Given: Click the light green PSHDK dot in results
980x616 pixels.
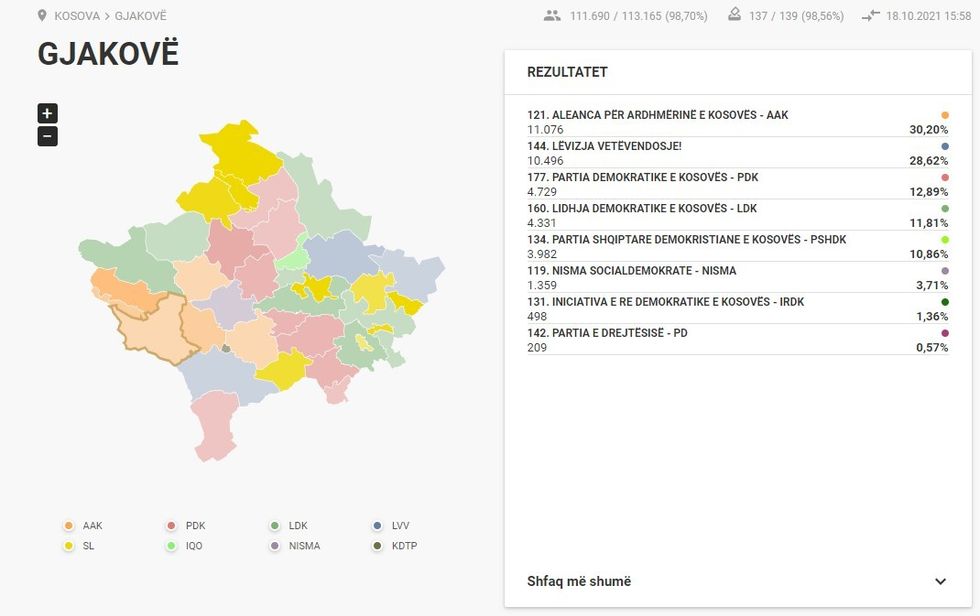Looking at the screenshot, I should [944, 239].
